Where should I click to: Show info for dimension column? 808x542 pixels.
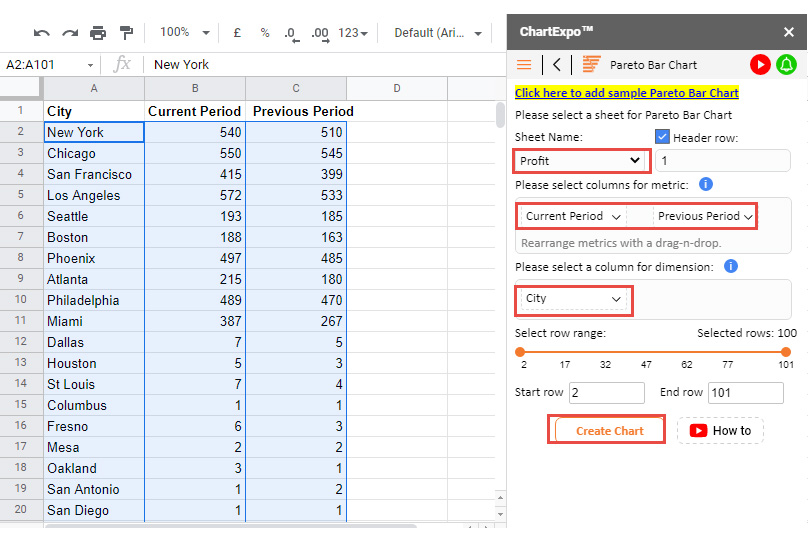coord(731,266)
